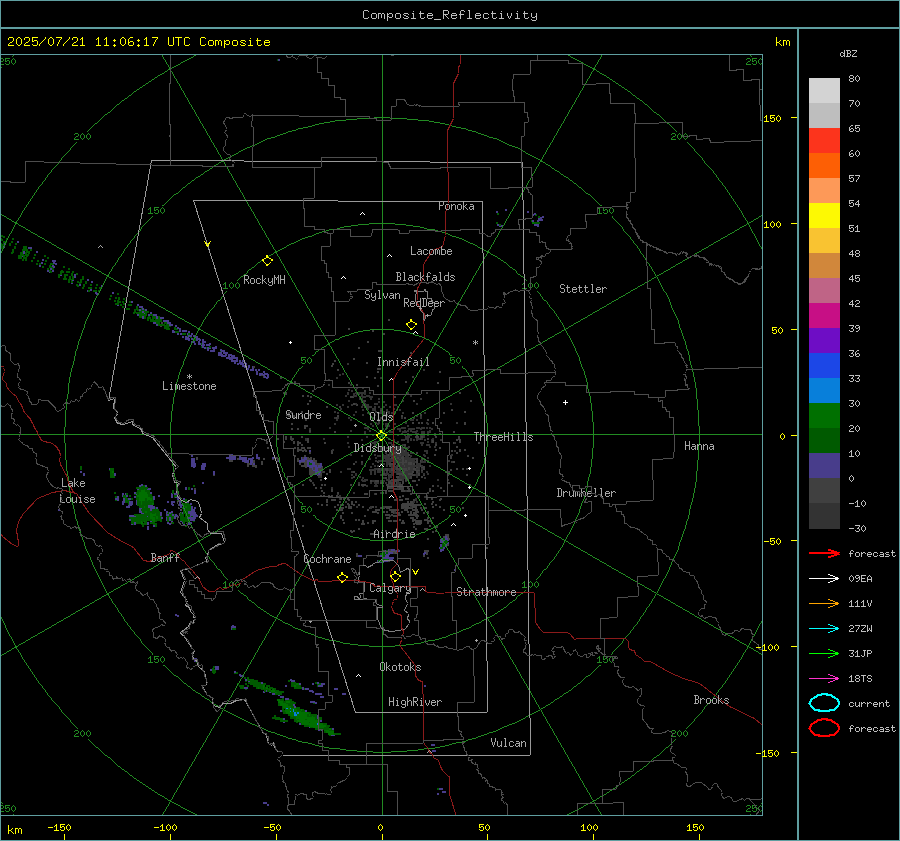Screen dimensions: 900x841
Task: Click the magenta 18TS arrow legend icon
Action: (824, 679)
